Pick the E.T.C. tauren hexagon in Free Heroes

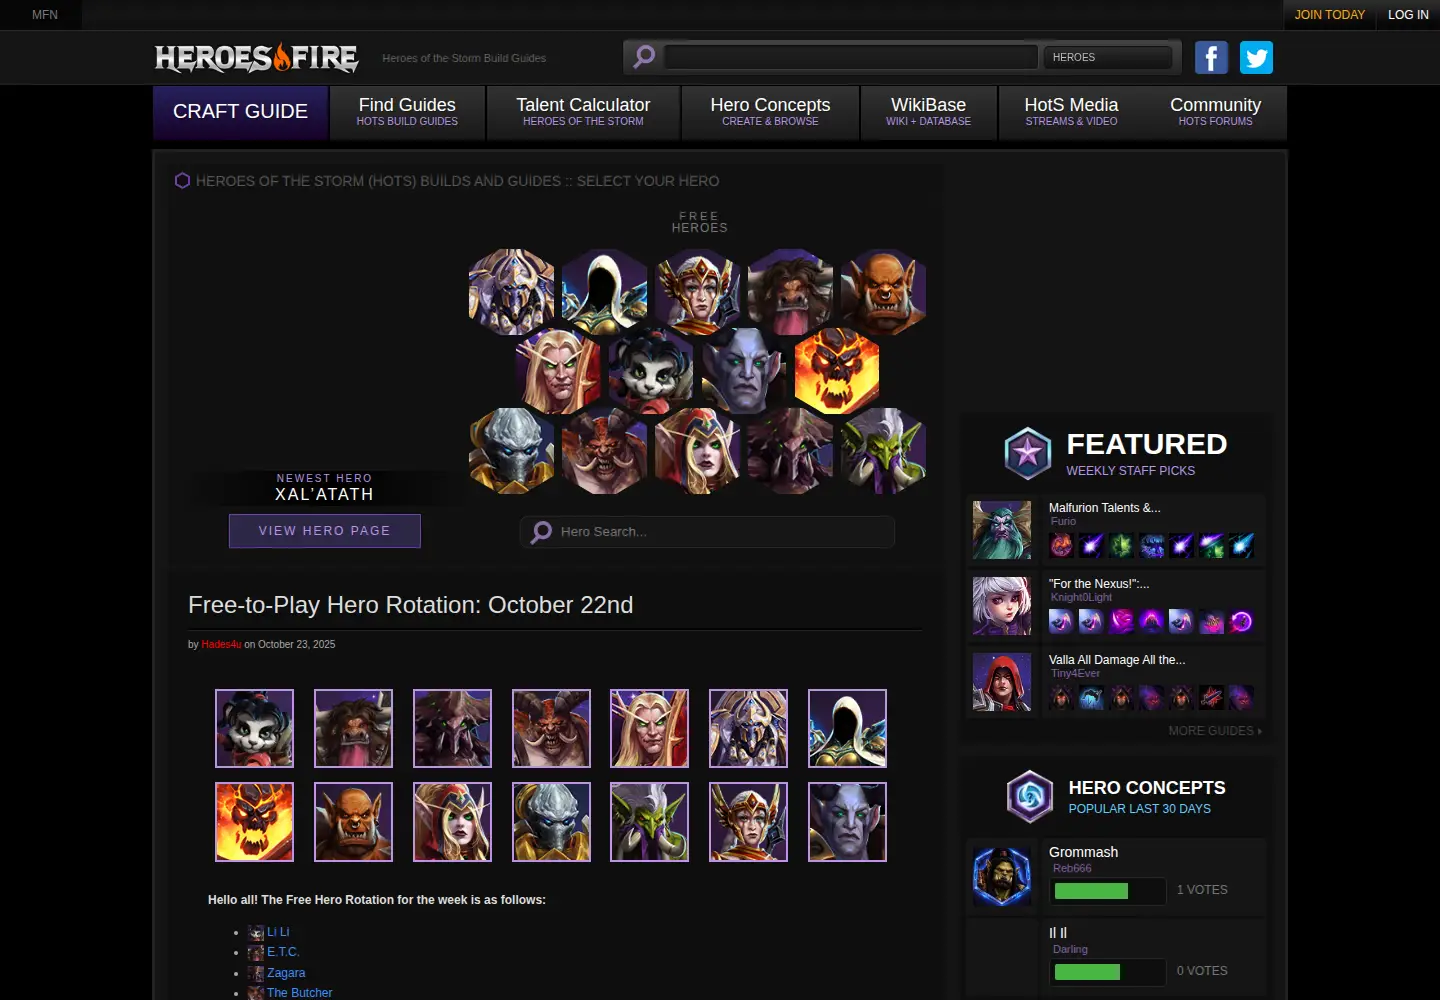tap(790, 291)
